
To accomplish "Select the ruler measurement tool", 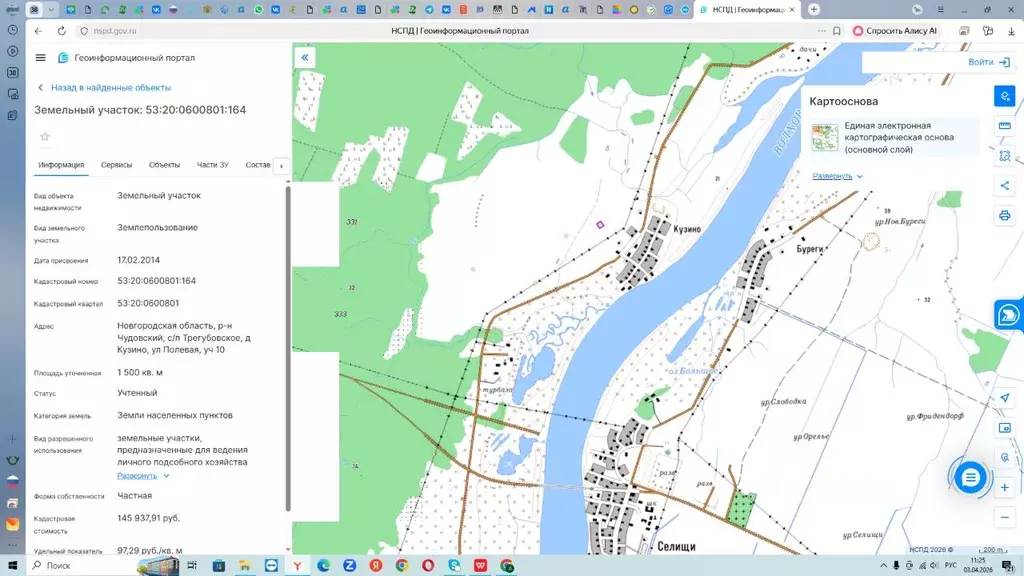I will [x=1005, y=126].
